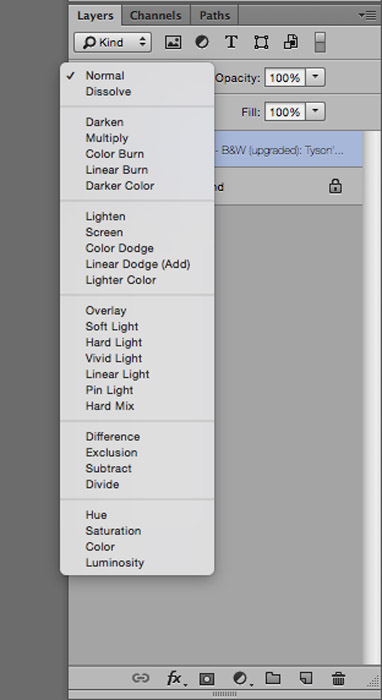The image size is (382, 700).
Task: Filter layers by pixel layer icon
Action: pyautogui.click(x=173, y=42)
